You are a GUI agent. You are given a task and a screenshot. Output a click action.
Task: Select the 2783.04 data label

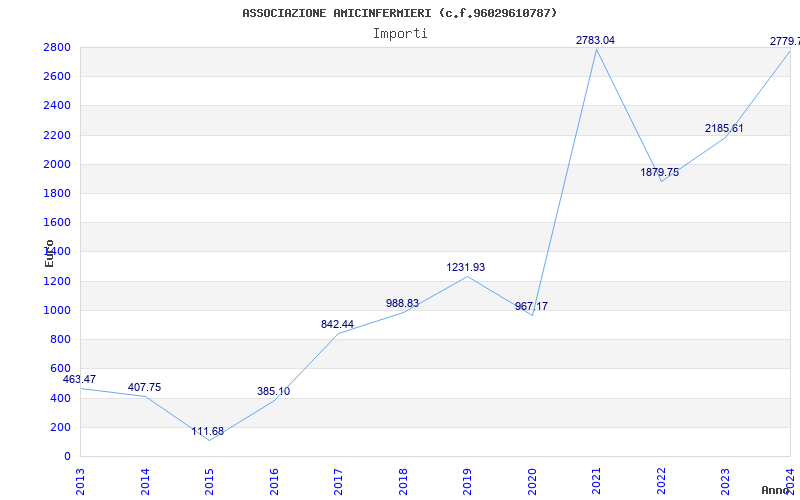[x=595, y=40]
